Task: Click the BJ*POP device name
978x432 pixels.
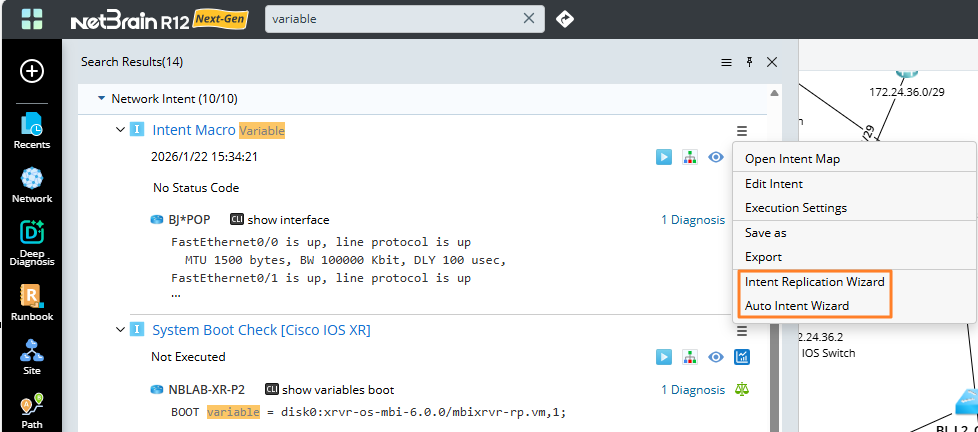Action: pos(190,219)
